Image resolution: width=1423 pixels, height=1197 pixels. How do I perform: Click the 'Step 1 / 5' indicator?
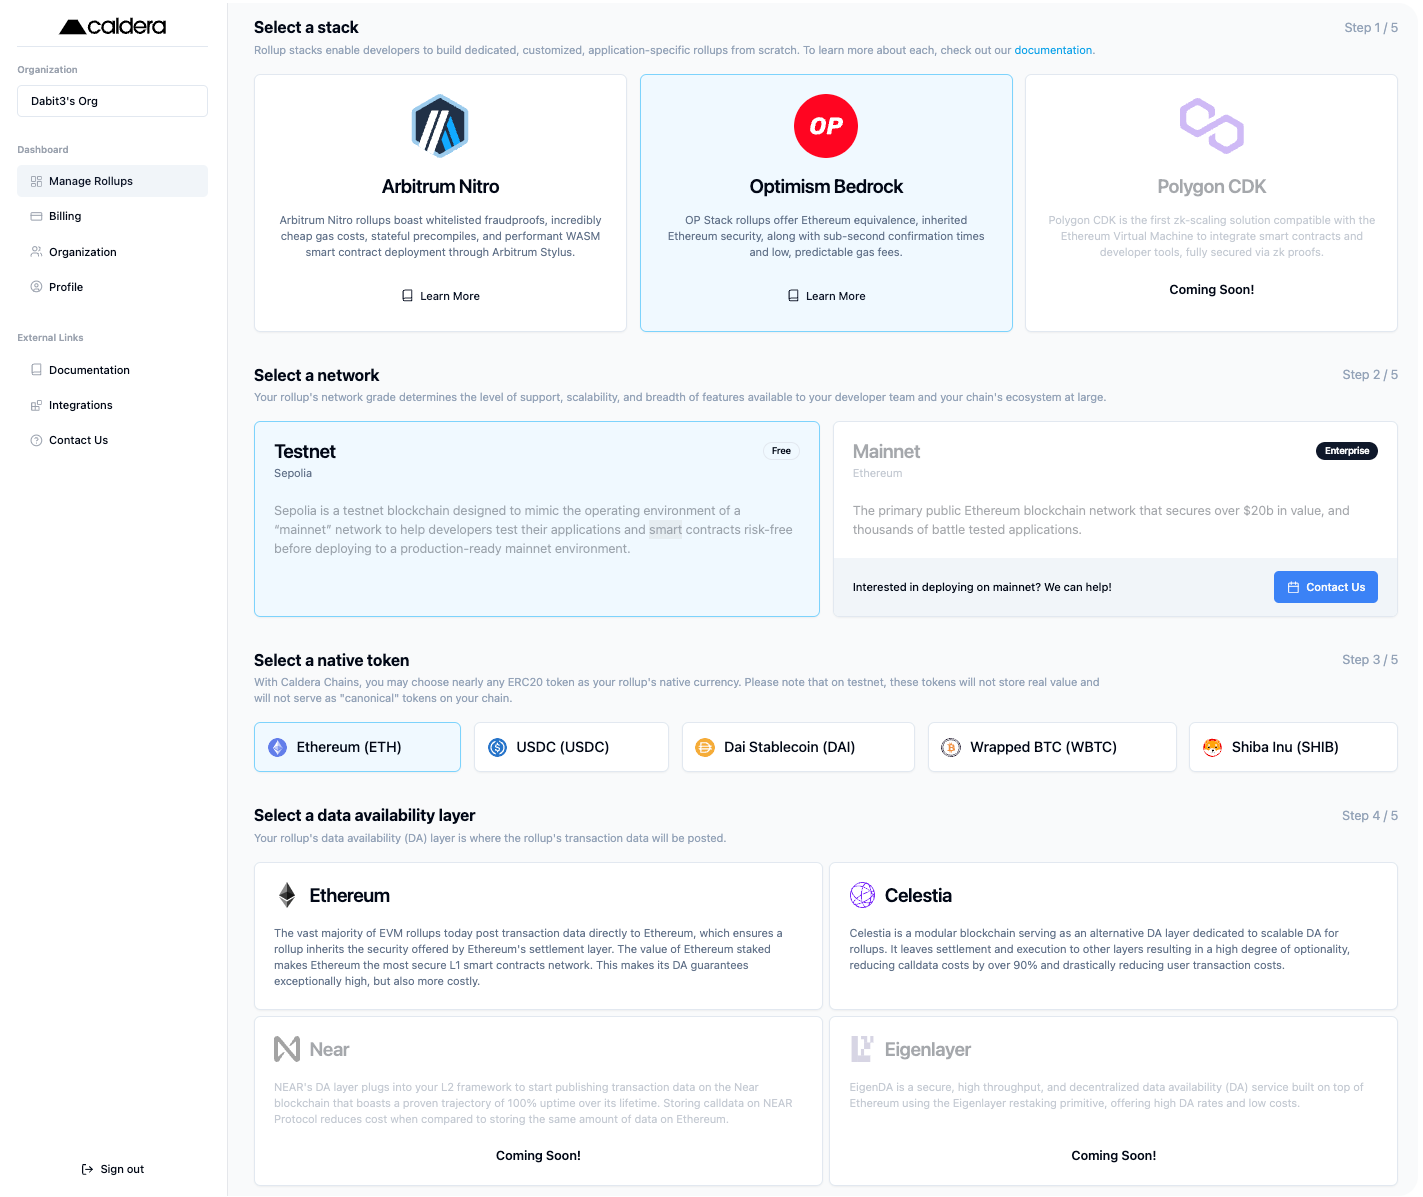point(1371,28)
